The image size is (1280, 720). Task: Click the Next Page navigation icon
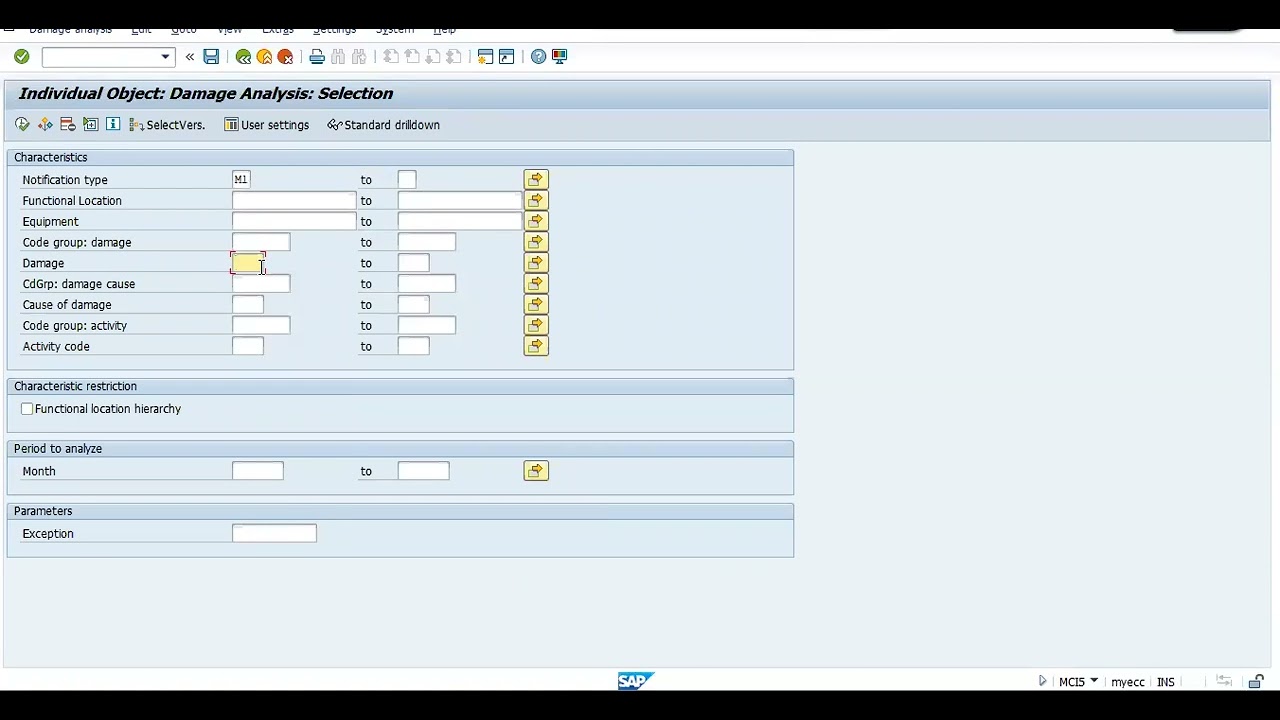coord(432,57)
